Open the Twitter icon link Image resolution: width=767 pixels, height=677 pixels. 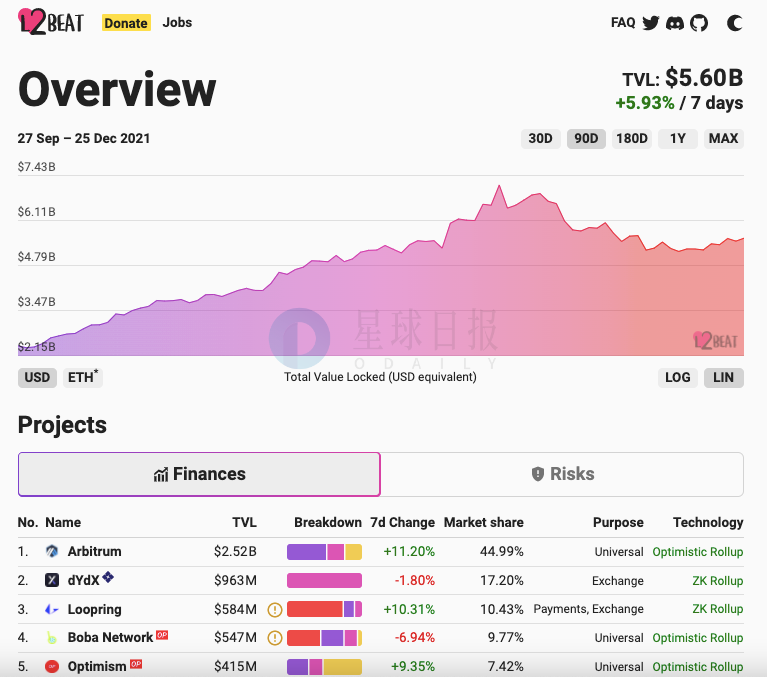click(x=651, y=23)
